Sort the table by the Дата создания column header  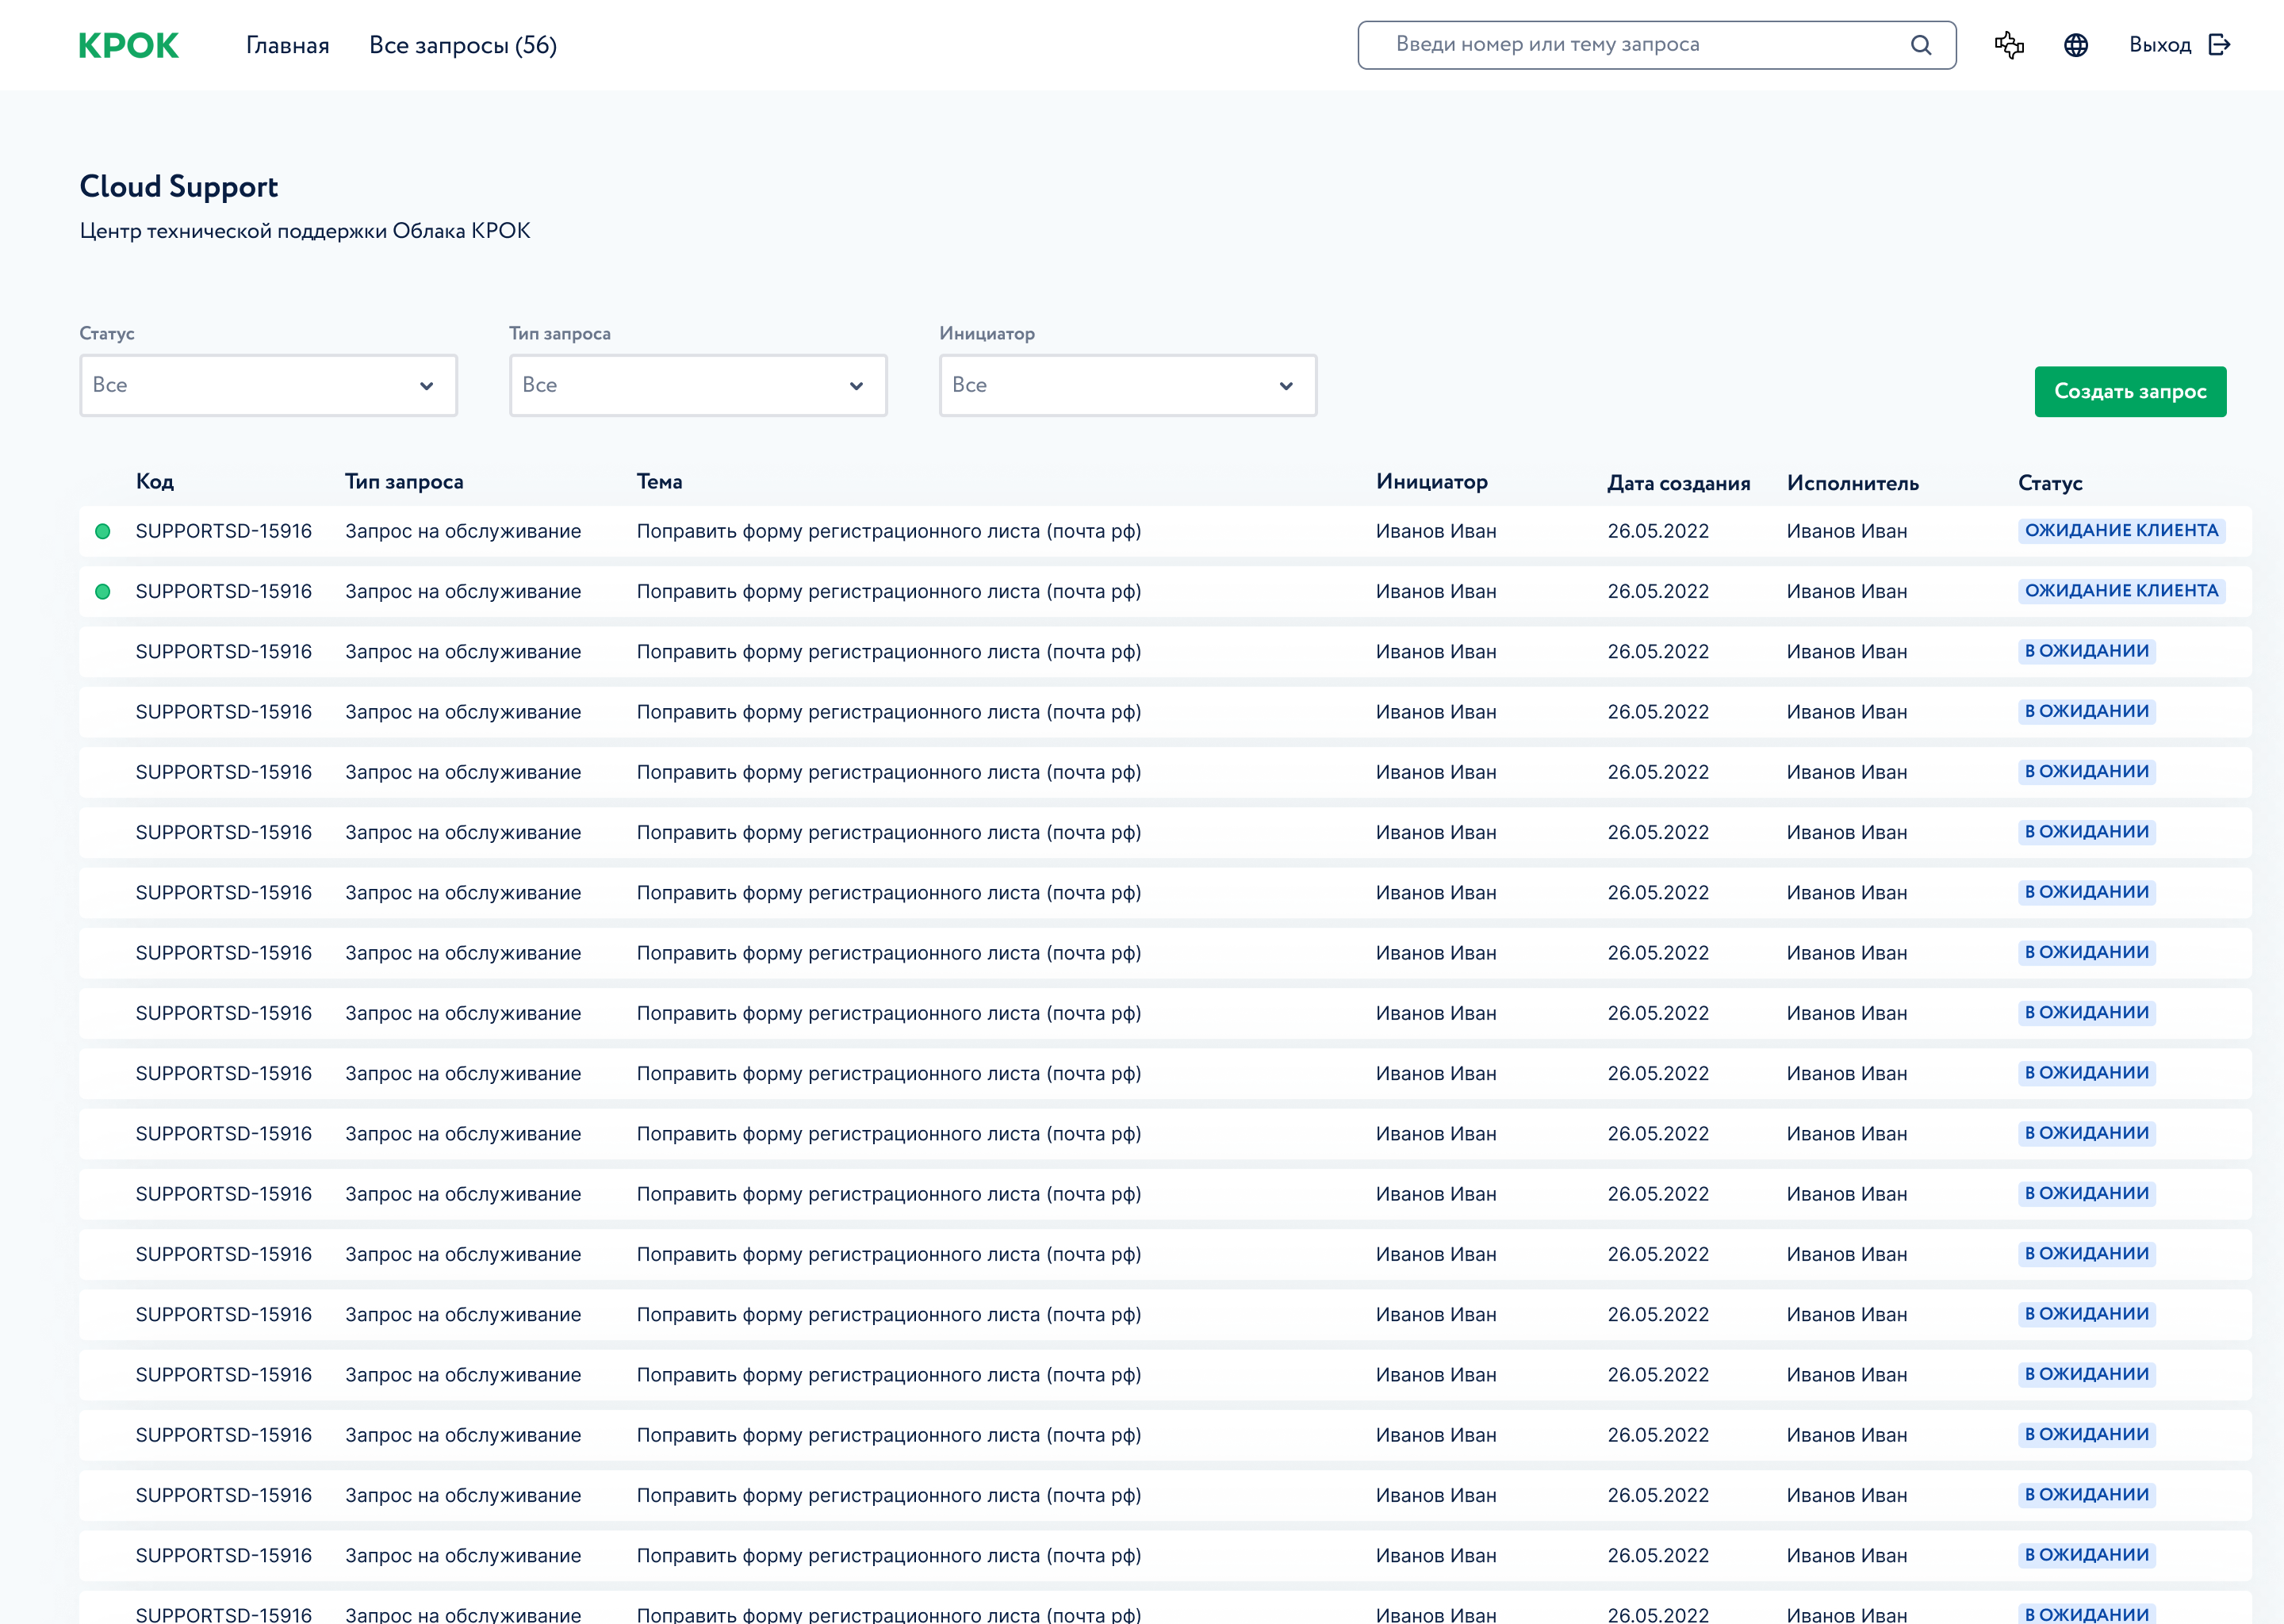click(x=1678, y=483)
